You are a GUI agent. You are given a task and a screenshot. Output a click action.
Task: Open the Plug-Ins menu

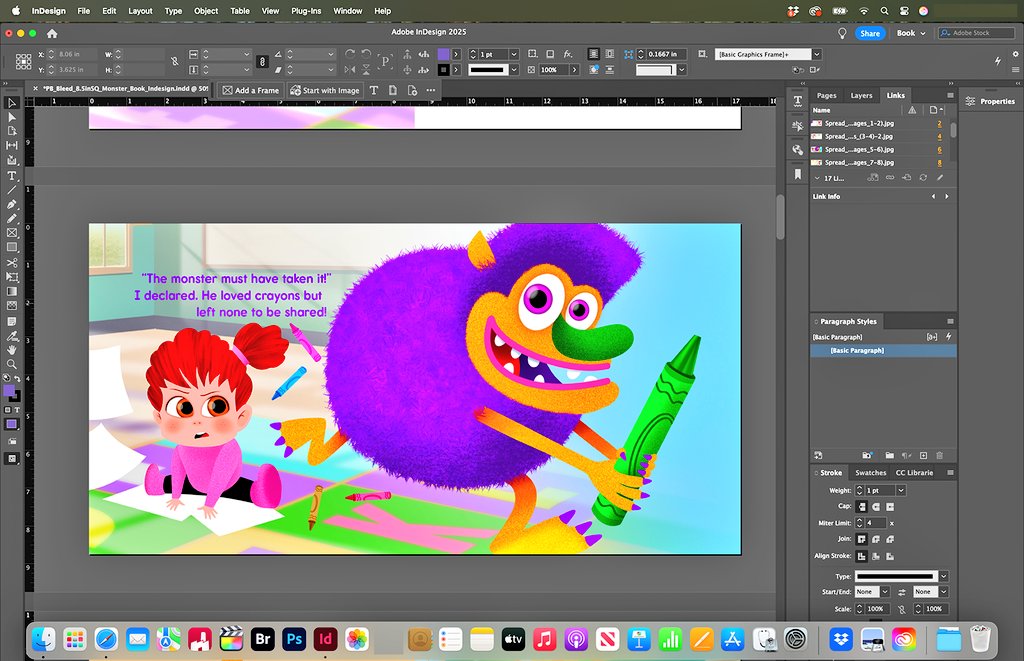(306, 11)
